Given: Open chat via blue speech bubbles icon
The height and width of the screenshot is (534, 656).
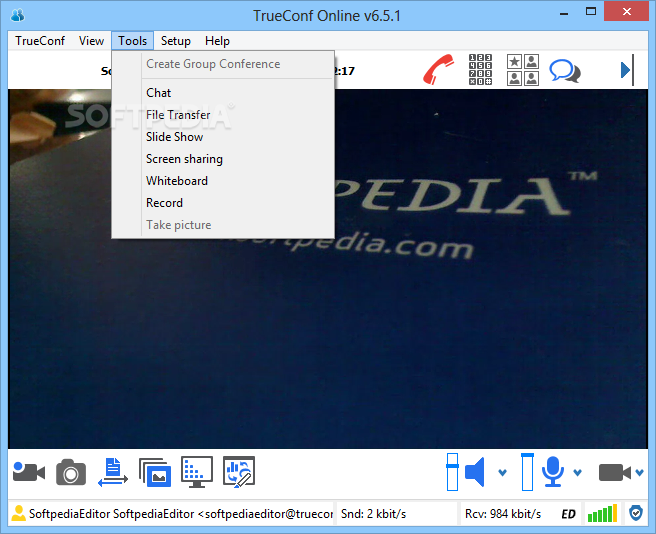Looking at the screenshot, I should click(564, 71).
